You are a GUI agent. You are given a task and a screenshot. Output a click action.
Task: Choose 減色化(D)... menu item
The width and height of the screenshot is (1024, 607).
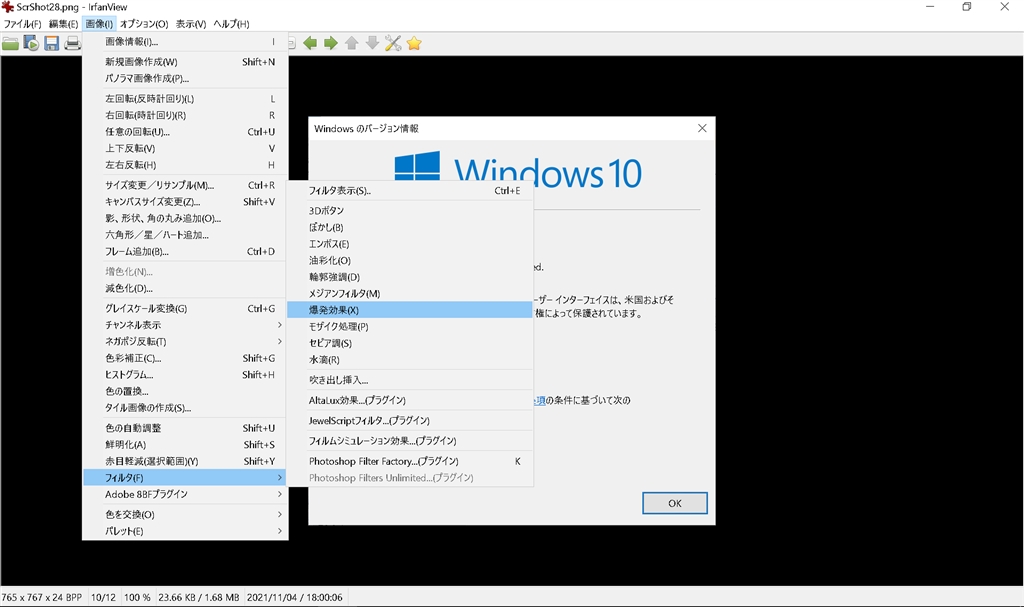coord(185,288)
